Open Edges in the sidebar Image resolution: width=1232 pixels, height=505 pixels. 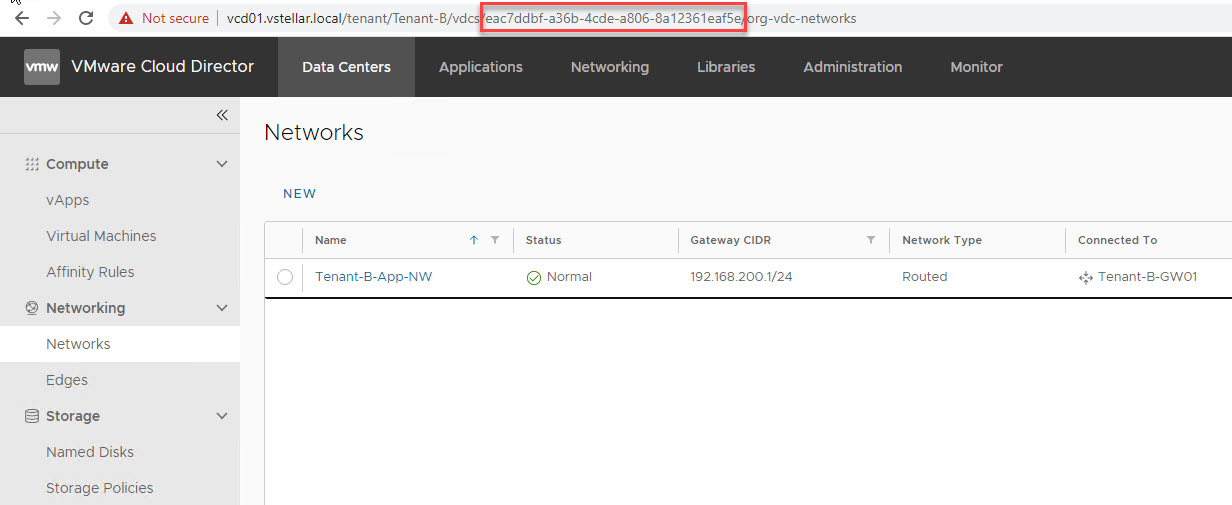[x=67, y=380]
